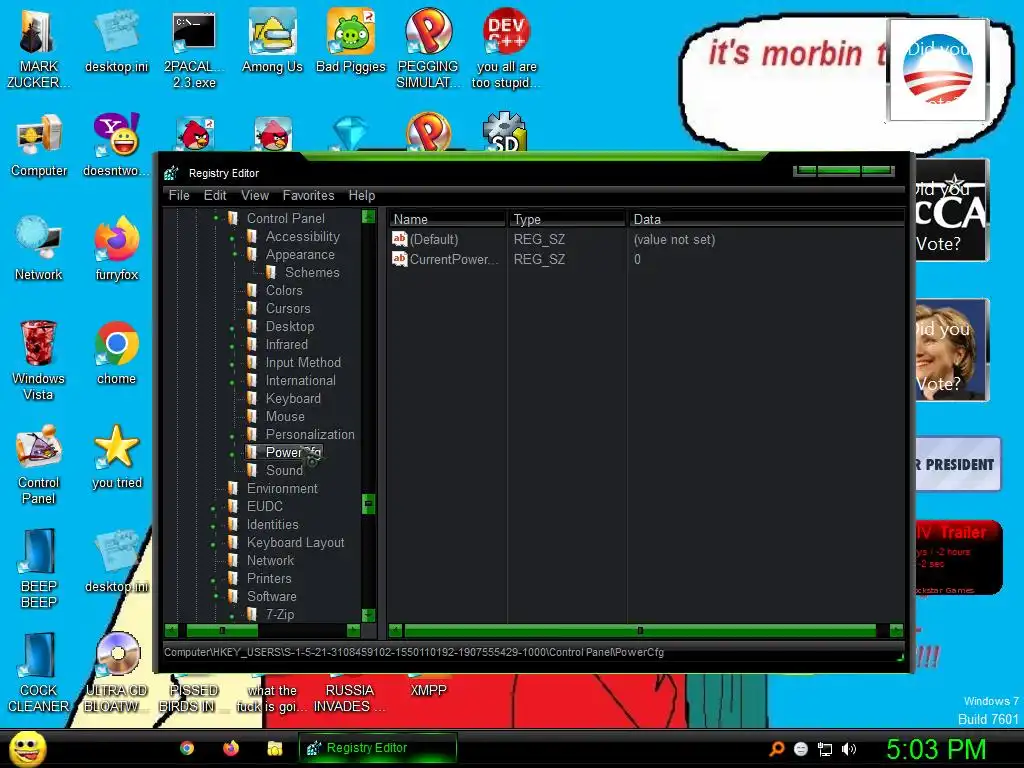Click the Name column header
Screen dimensions: 1024x768
[x=447, y=219]
